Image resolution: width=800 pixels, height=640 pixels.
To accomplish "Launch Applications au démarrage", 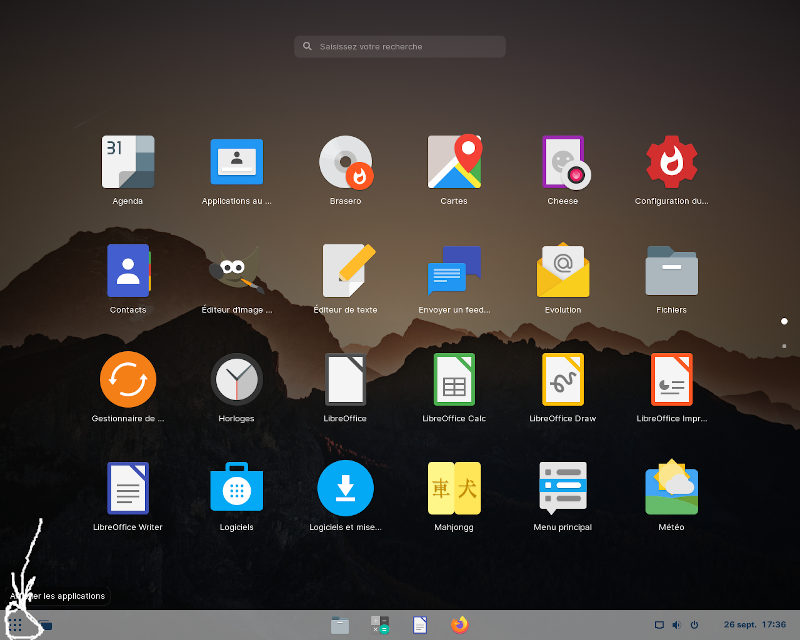I will pos(237,162).
